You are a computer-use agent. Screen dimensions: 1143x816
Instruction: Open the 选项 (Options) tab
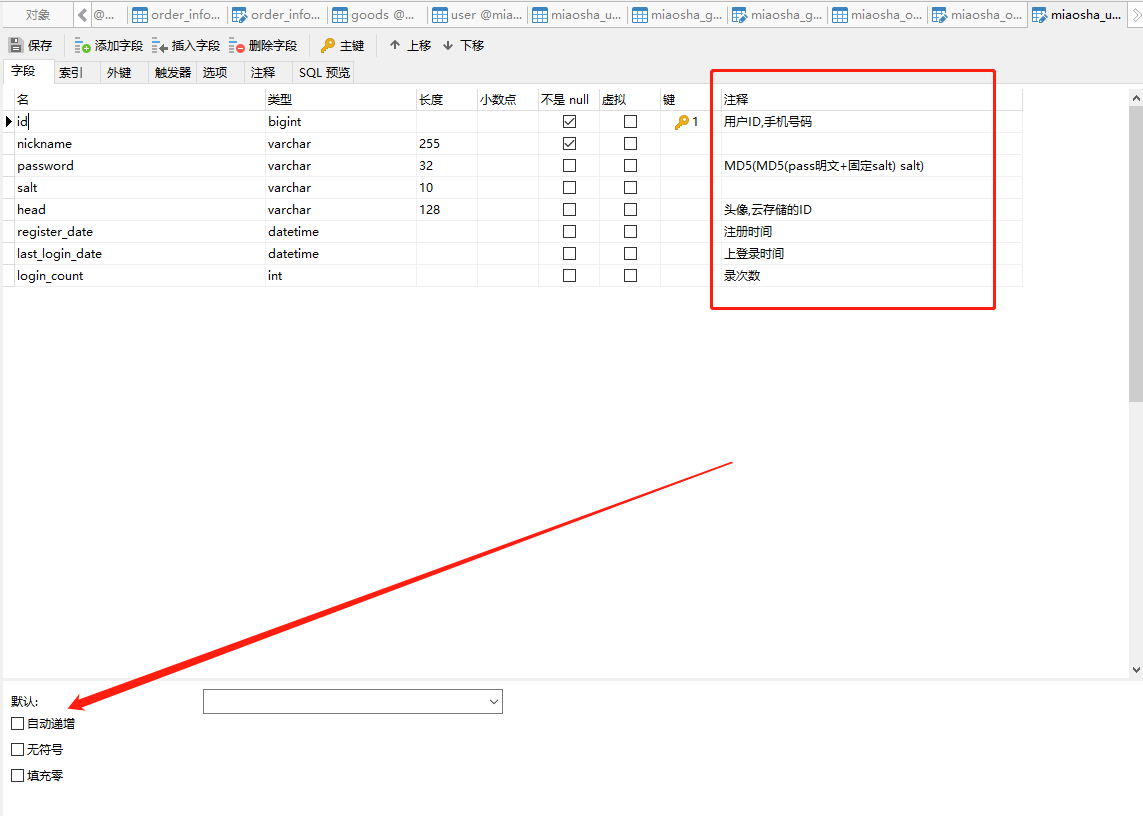pos(215,72)
